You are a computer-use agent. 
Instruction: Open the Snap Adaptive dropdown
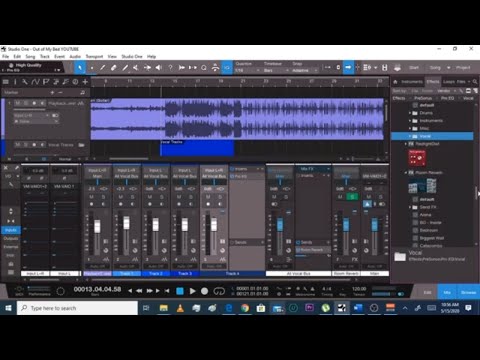tap(304, 70)
